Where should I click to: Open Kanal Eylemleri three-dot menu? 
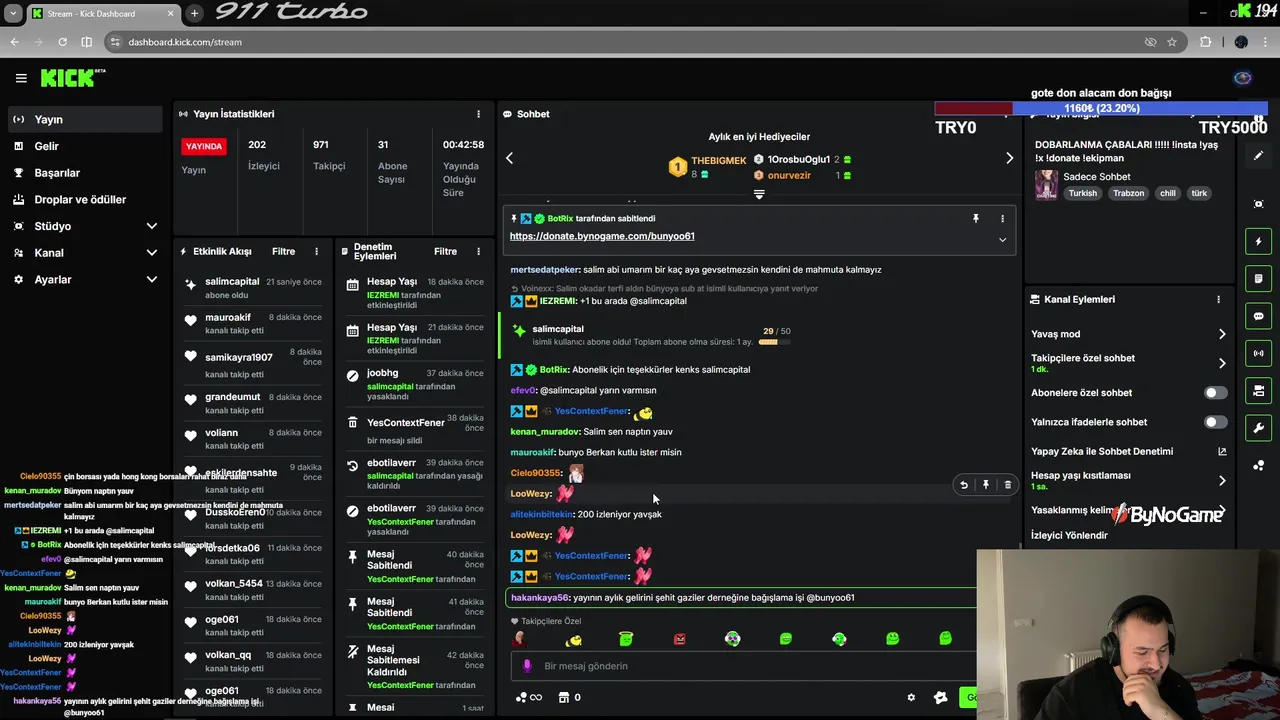coord(1218,300)
